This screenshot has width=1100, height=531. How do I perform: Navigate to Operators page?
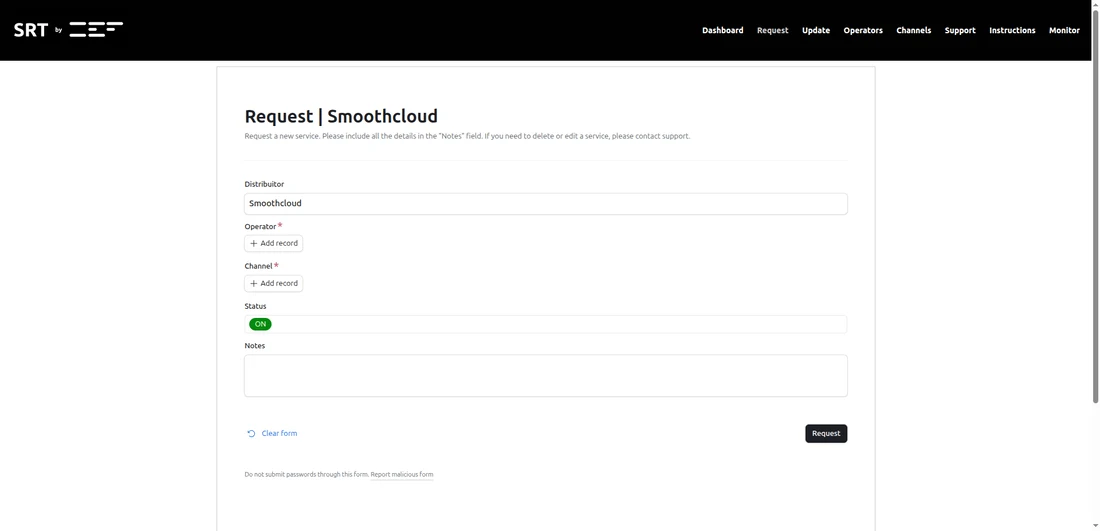click(x=863, y=30)
